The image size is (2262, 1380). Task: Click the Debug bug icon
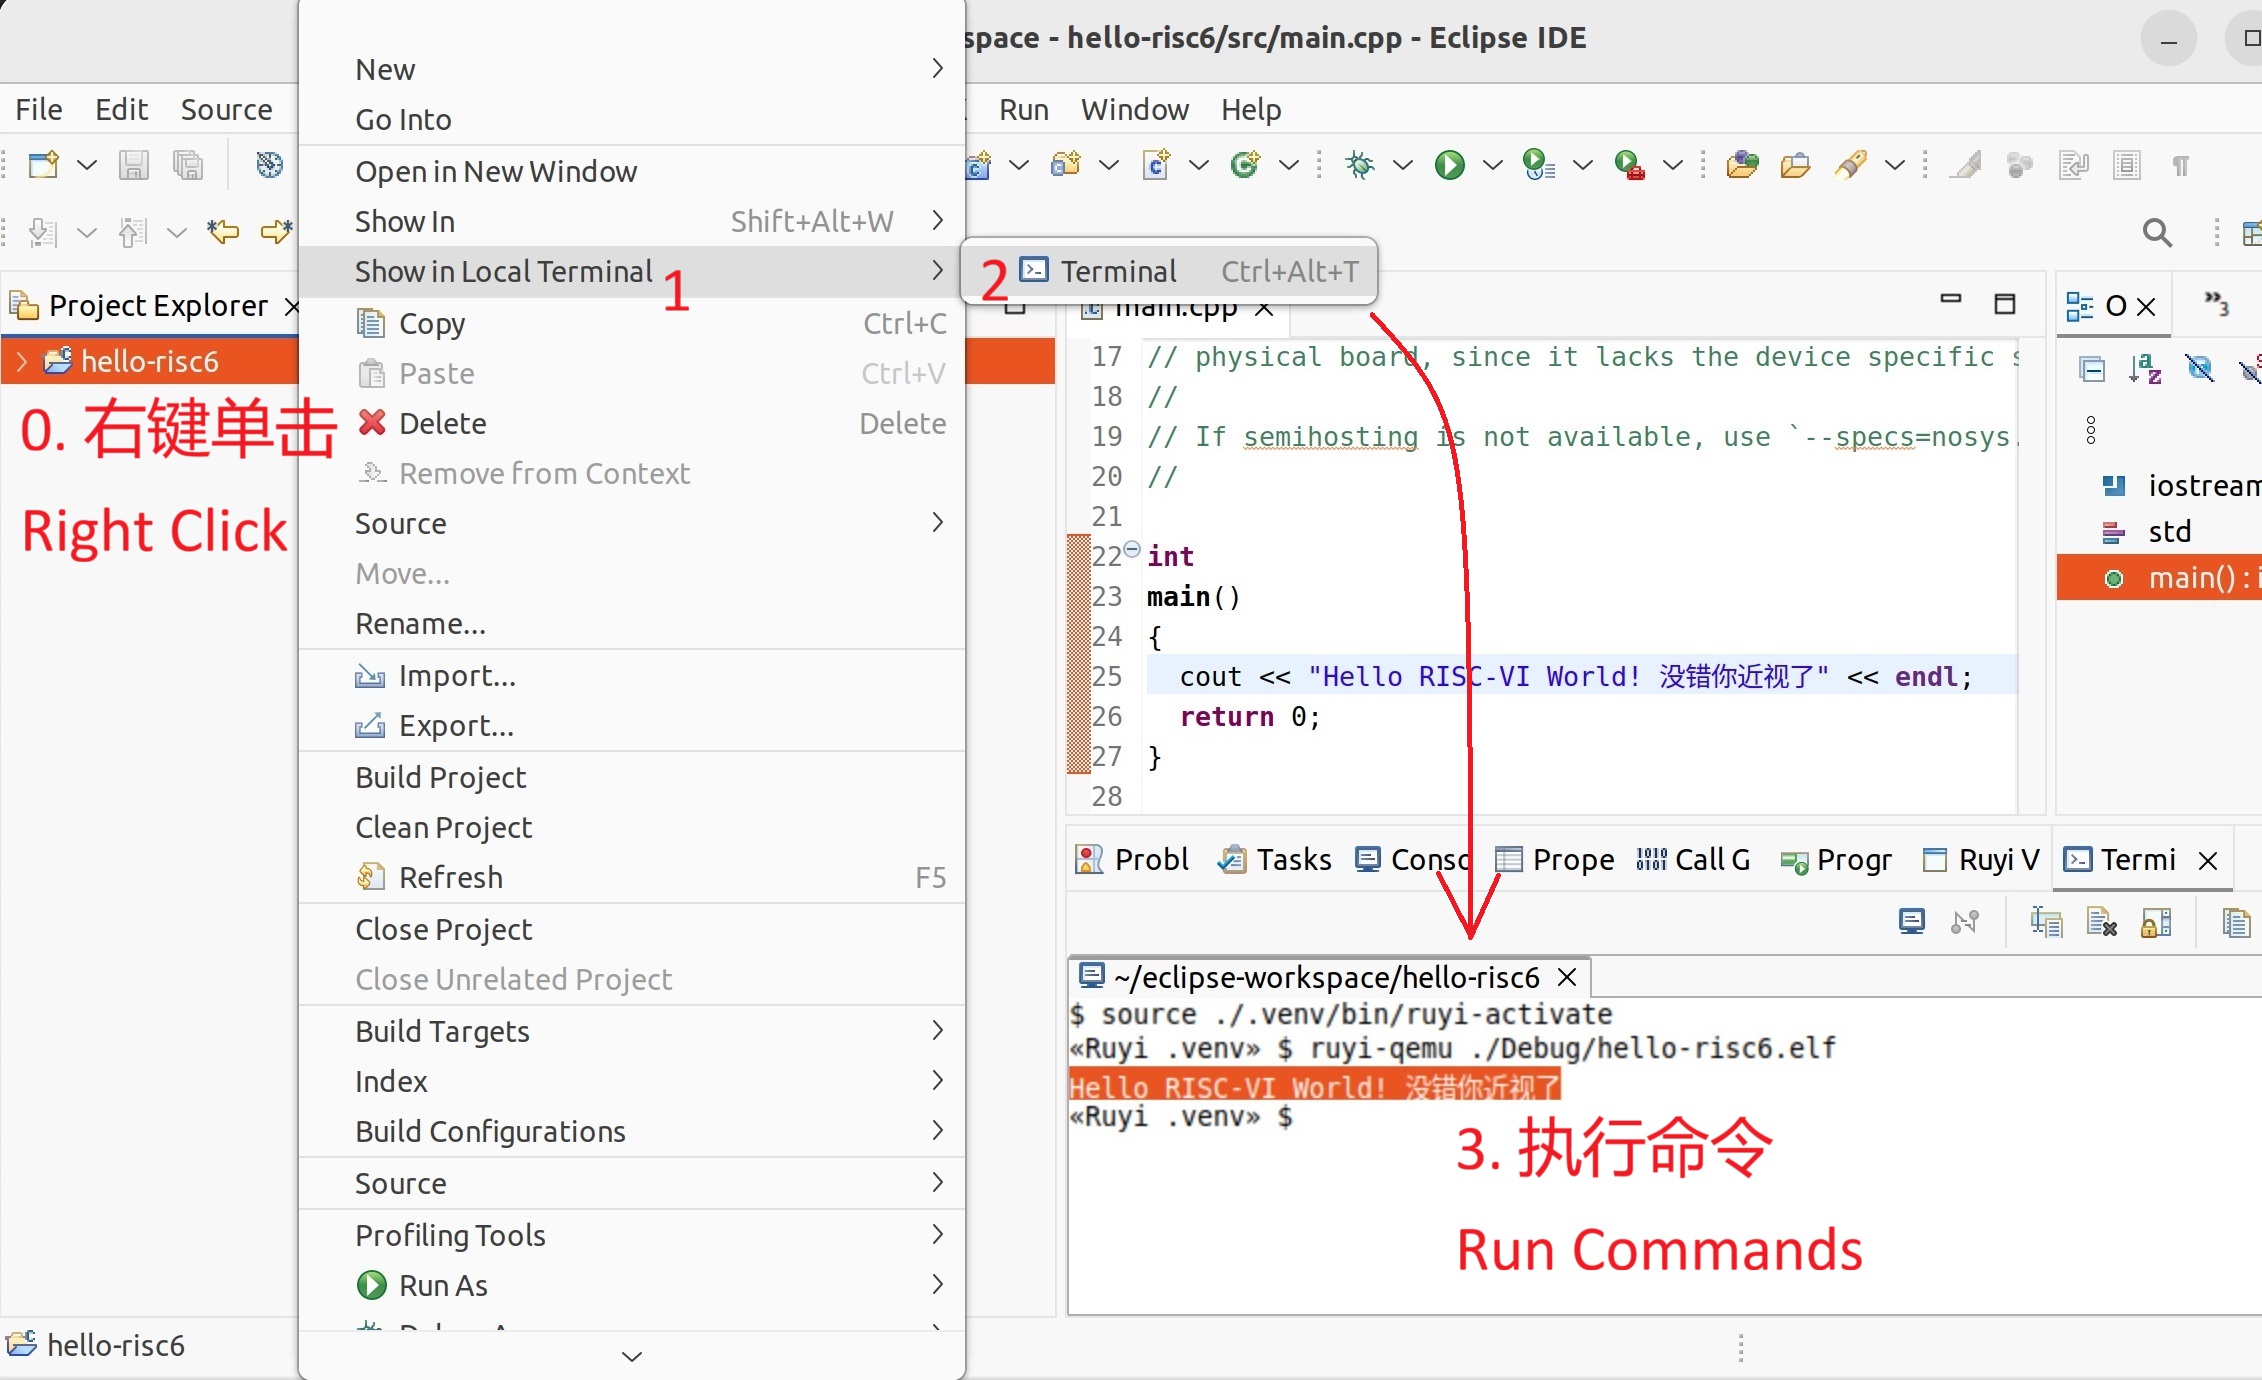tap(1360, 165)
